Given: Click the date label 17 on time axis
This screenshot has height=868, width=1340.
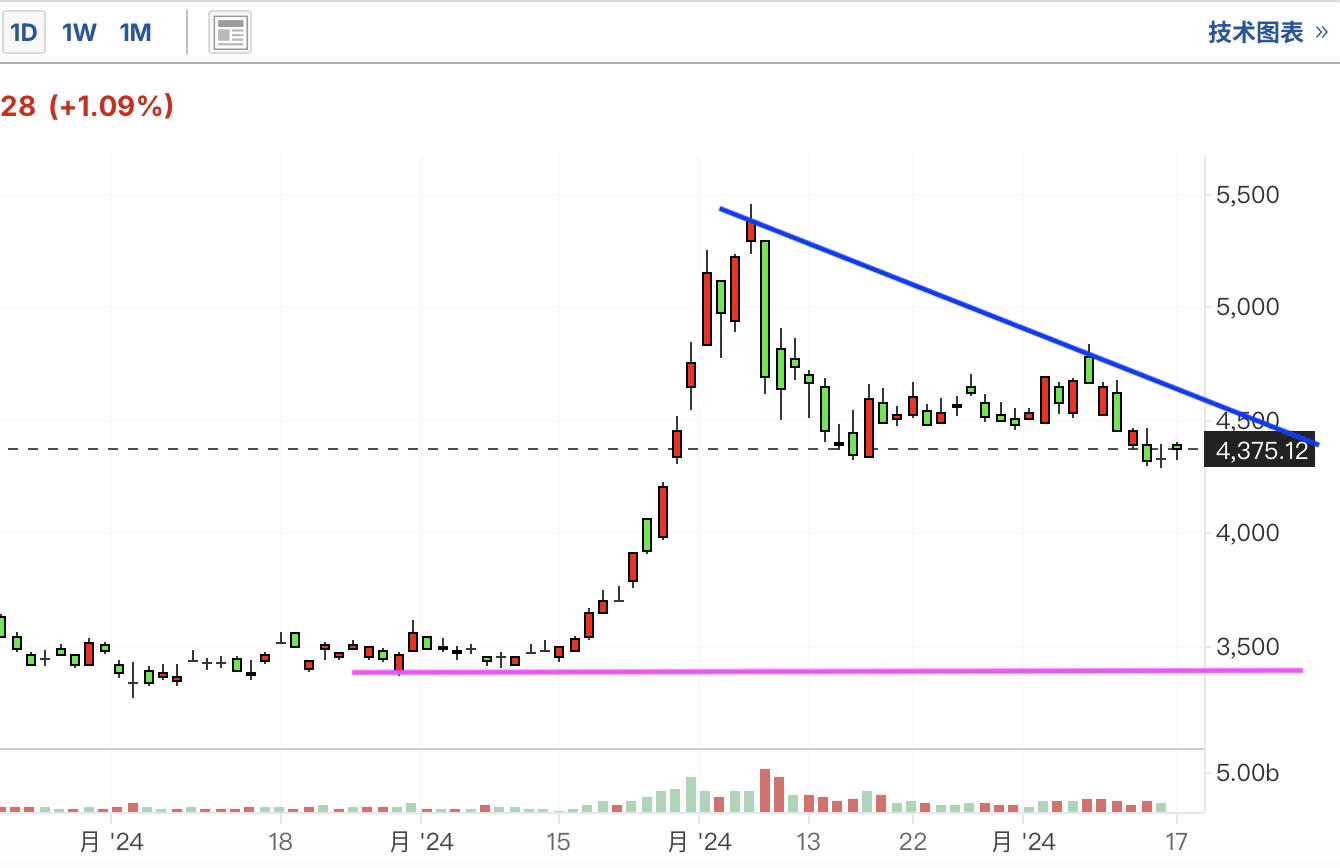Looking at the screenshot, I should coord(1177,842).
